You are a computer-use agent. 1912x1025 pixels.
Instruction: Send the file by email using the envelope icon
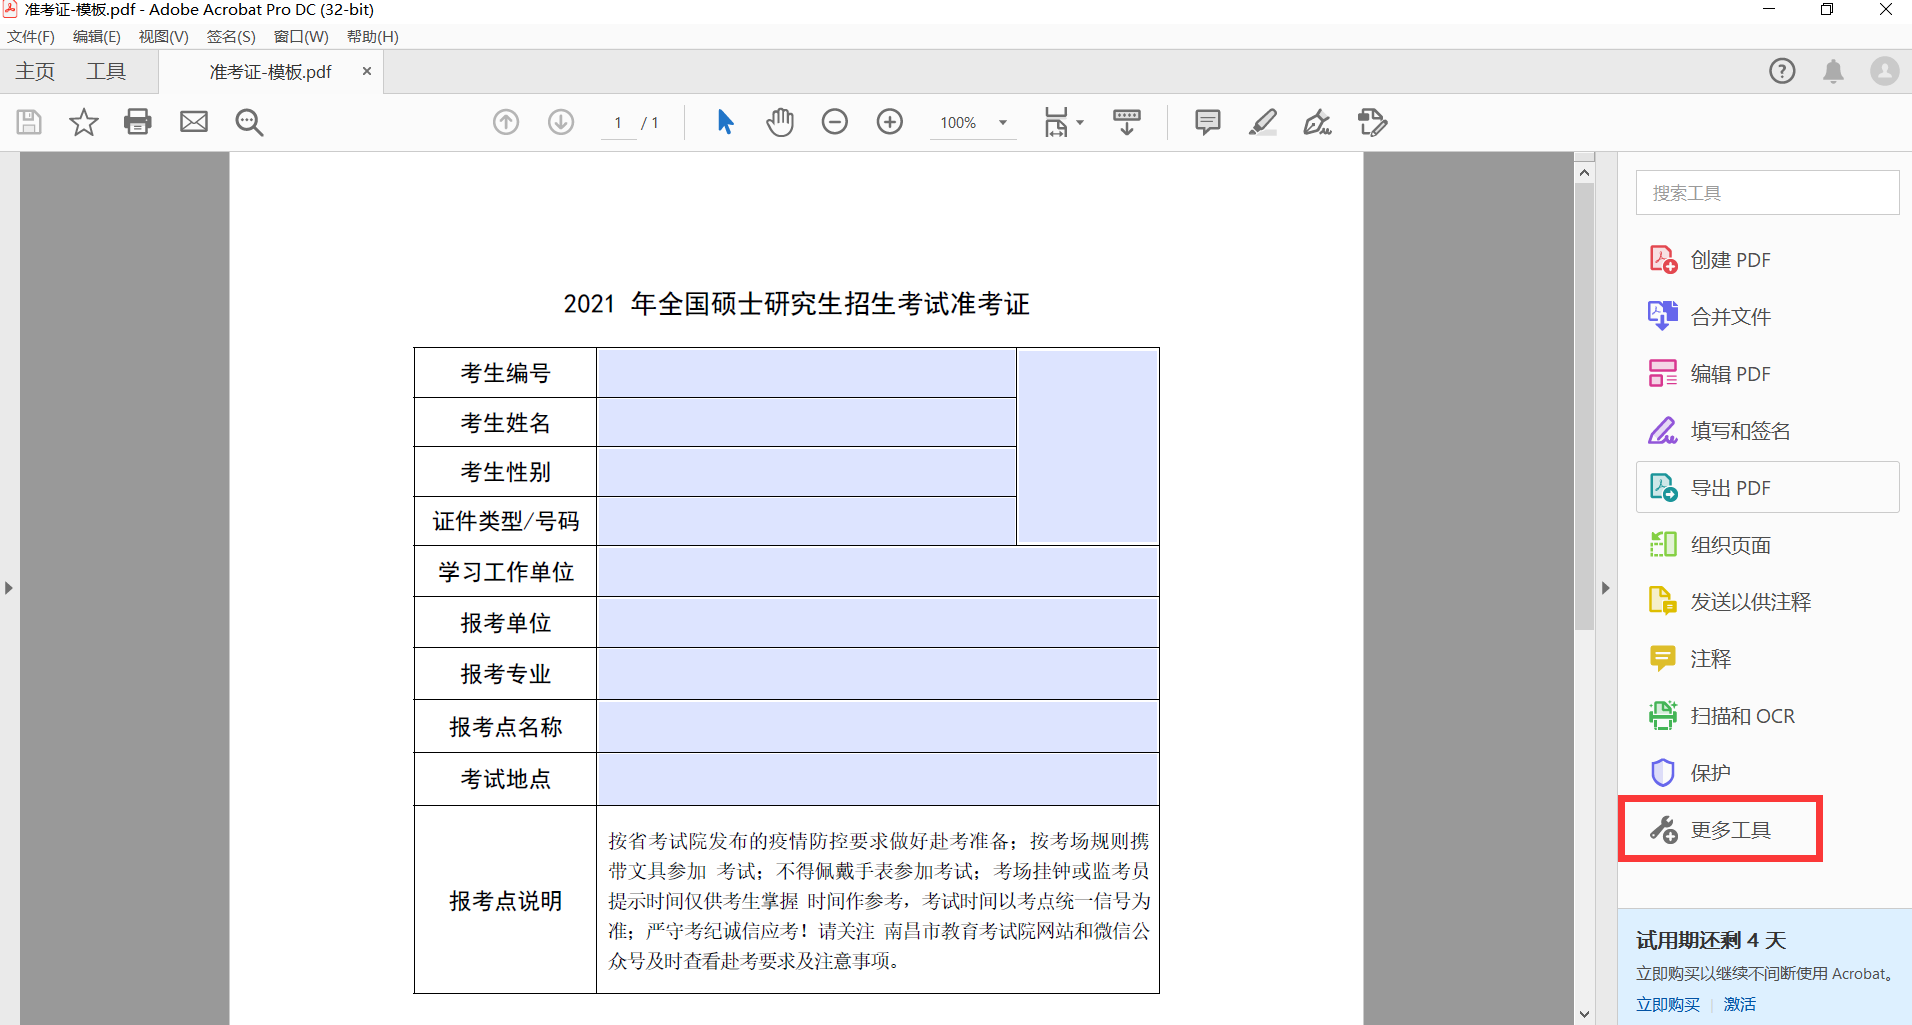click(194, 122)
